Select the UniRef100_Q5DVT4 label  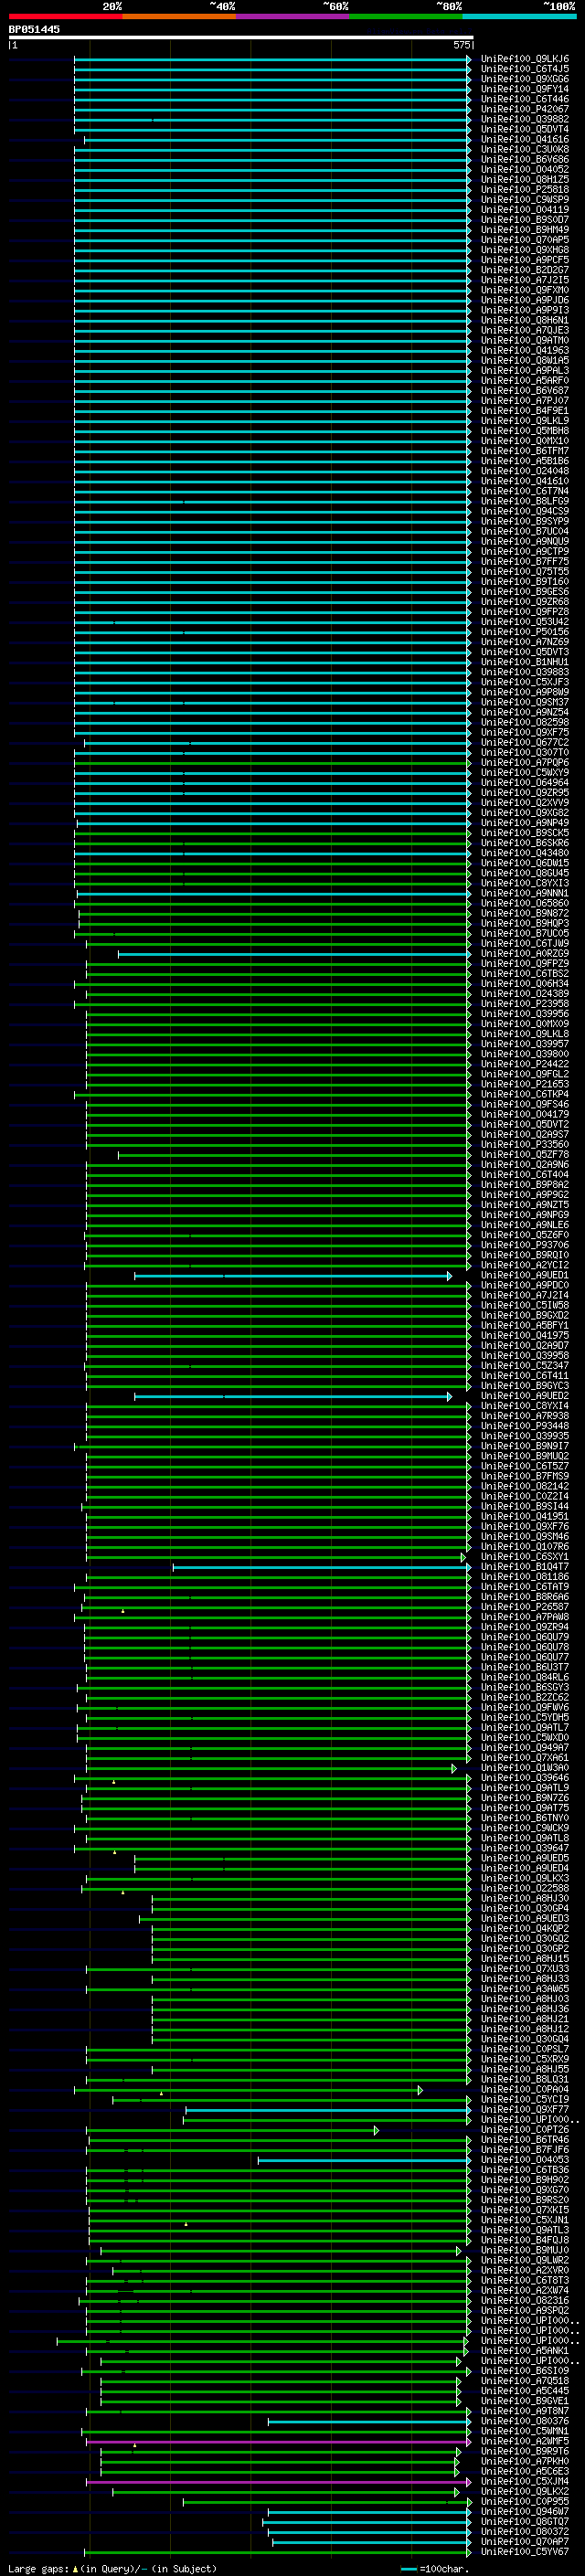point(525,129)
